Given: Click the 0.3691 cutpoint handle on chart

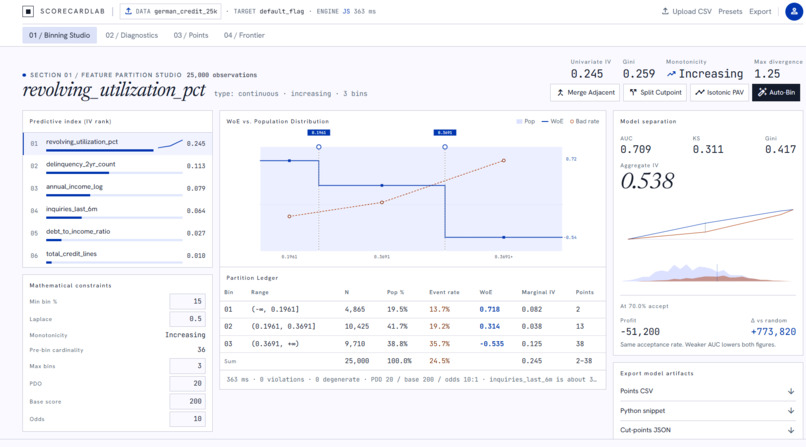Looking at the screenshot, I should (445, 147).
